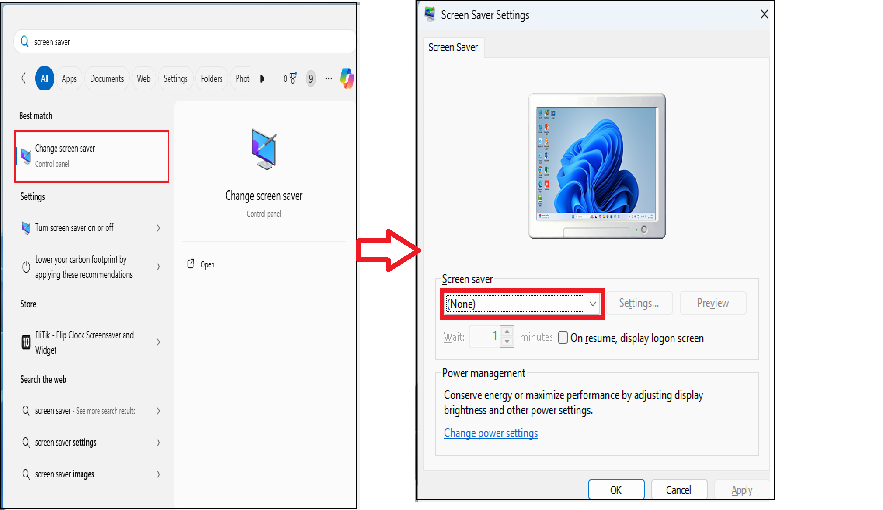Open the three-dot more options menu
The width and height of the screenshot is (883, 510).
click(329, 79)
